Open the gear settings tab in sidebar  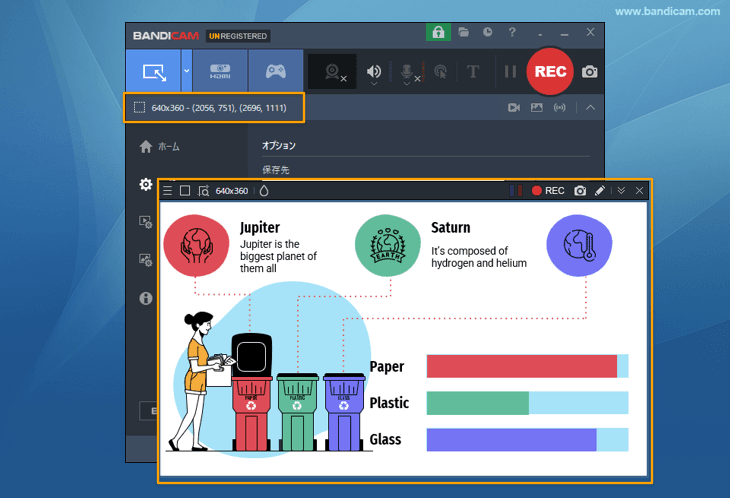pyautogui.click(x=146, y=184)
